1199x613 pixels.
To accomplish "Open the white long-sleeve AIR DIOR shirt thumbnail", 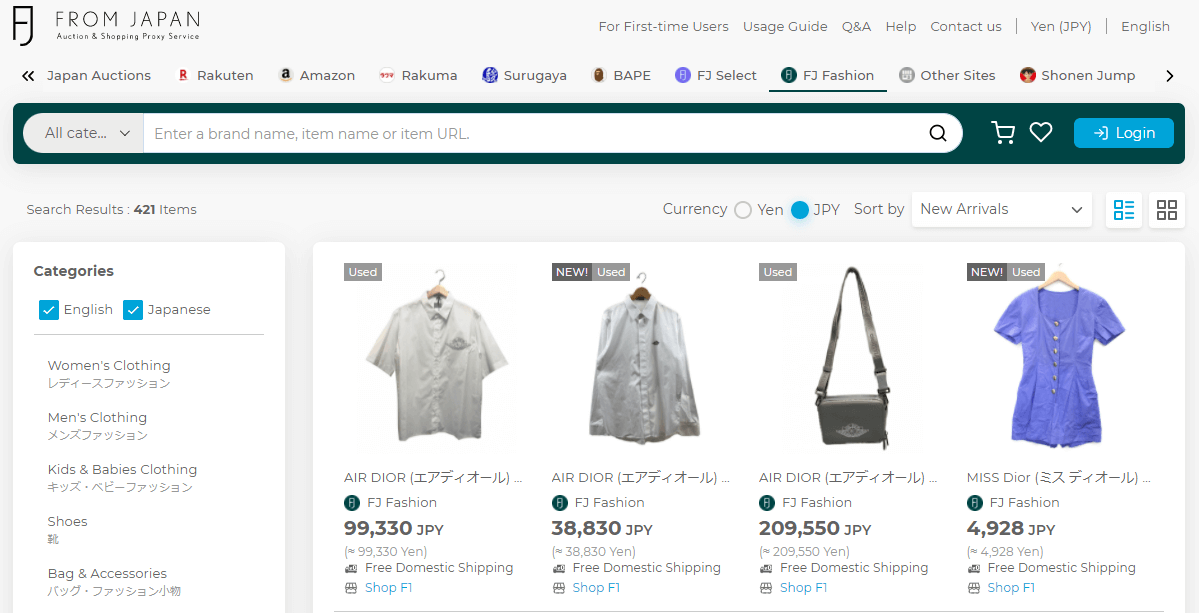I will 644,358.
